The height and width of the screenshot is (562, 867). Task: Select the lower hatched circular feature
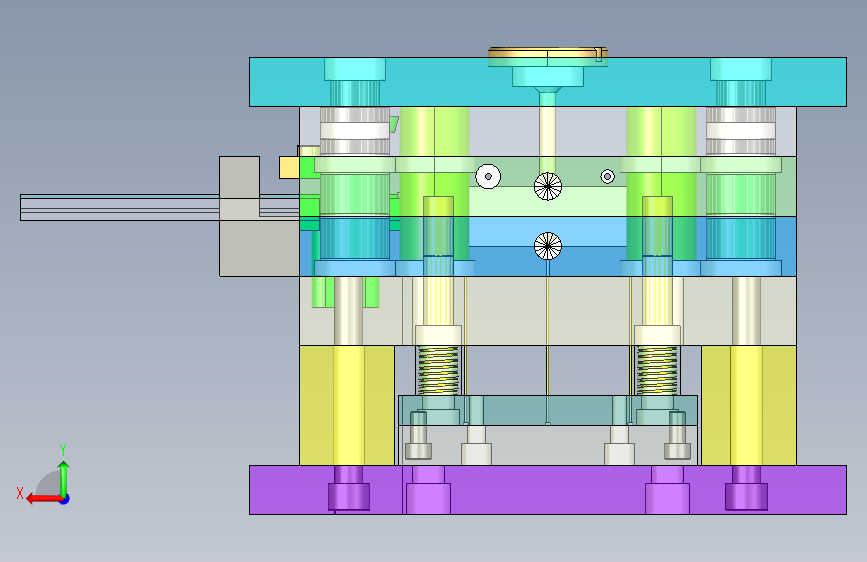(x=548, y=246)
